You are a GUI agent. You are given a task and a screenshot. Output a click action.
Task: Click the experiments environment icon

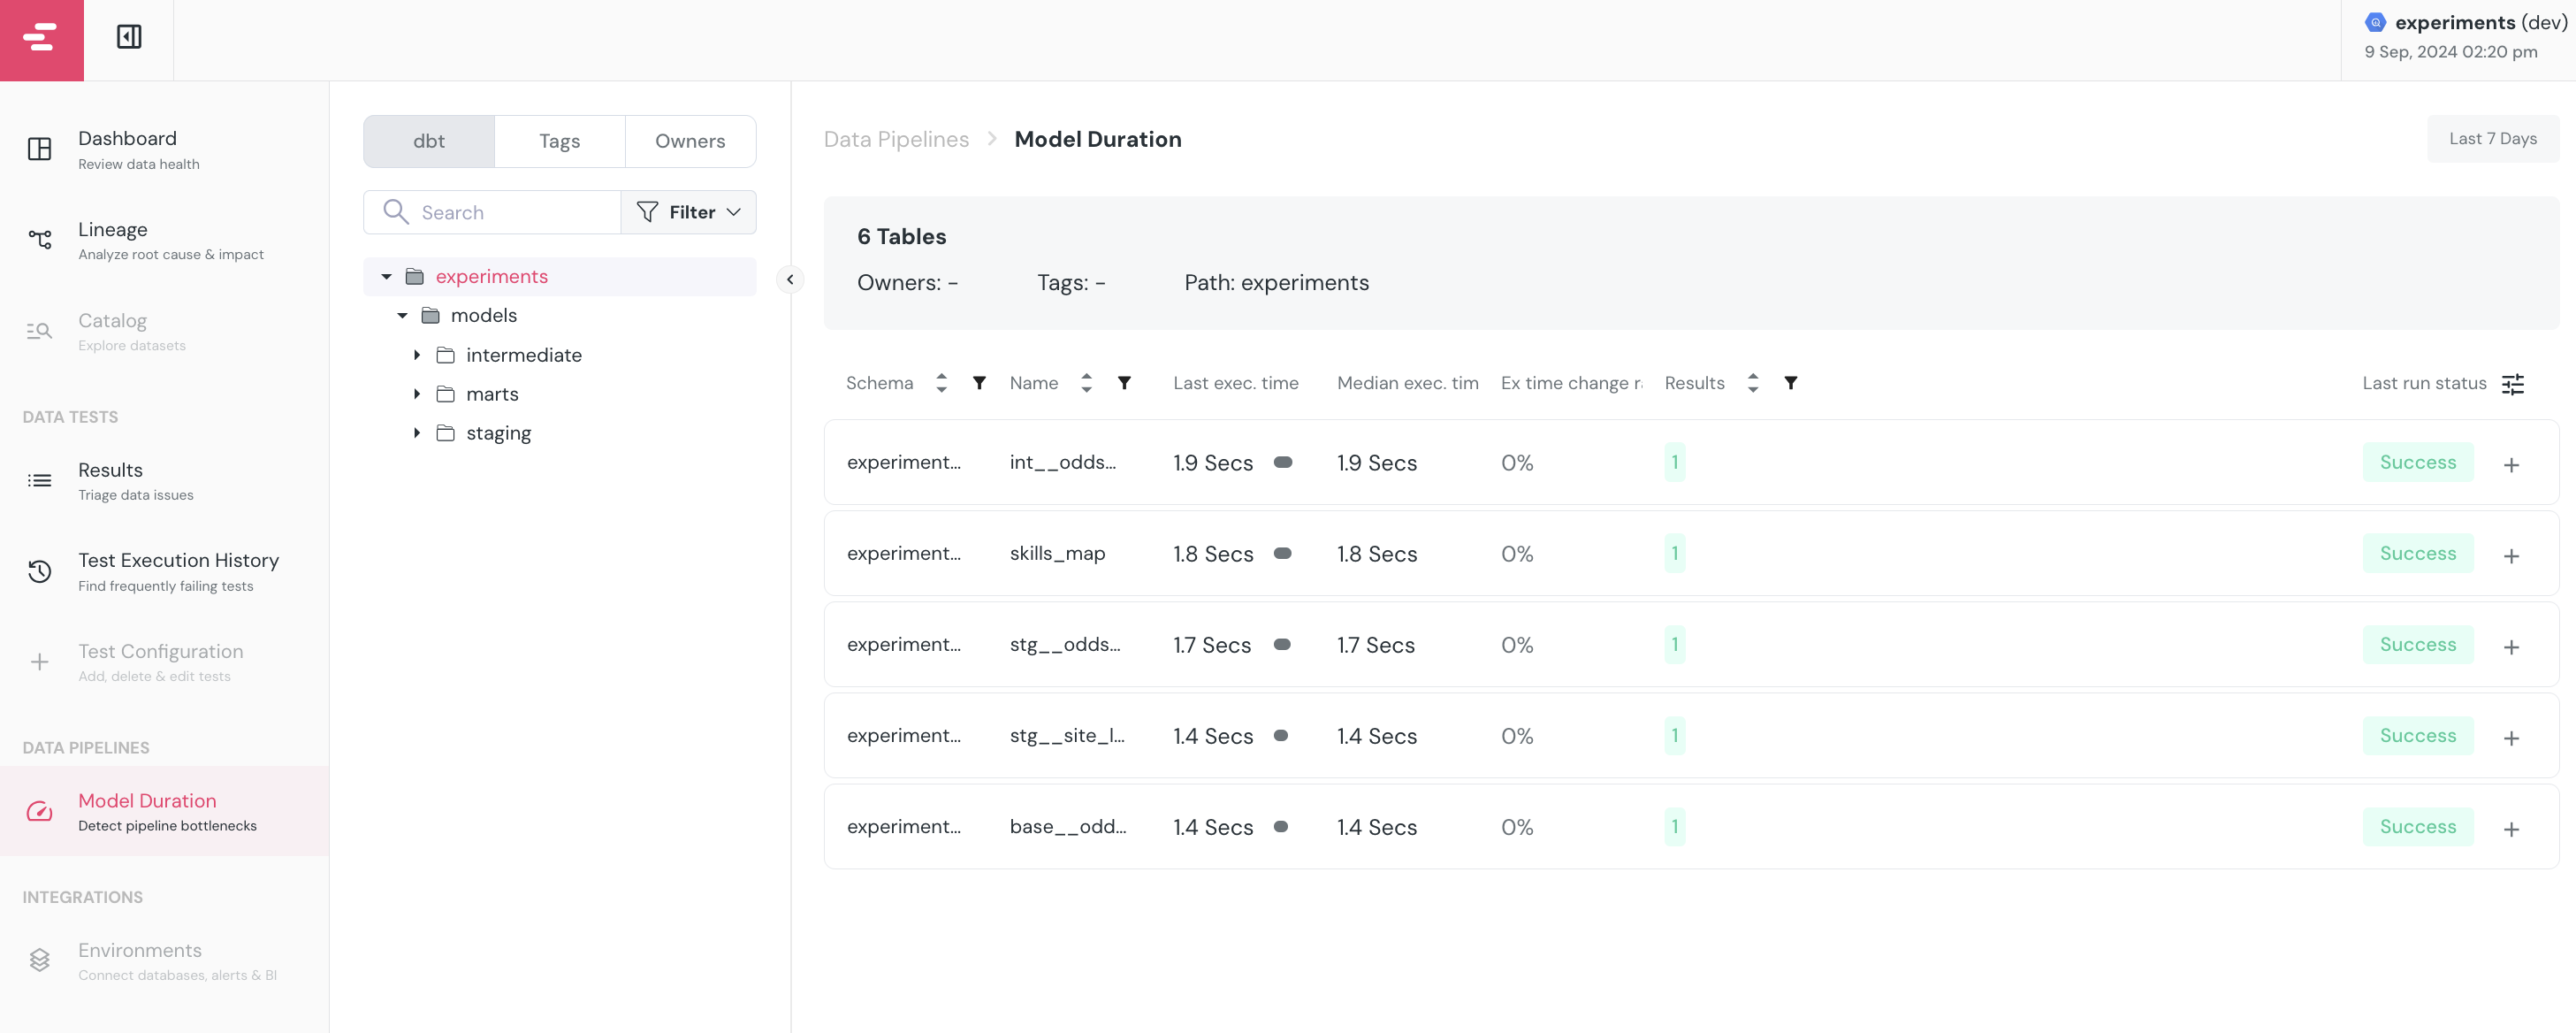pyautogui.click(x=2375, y=22)
